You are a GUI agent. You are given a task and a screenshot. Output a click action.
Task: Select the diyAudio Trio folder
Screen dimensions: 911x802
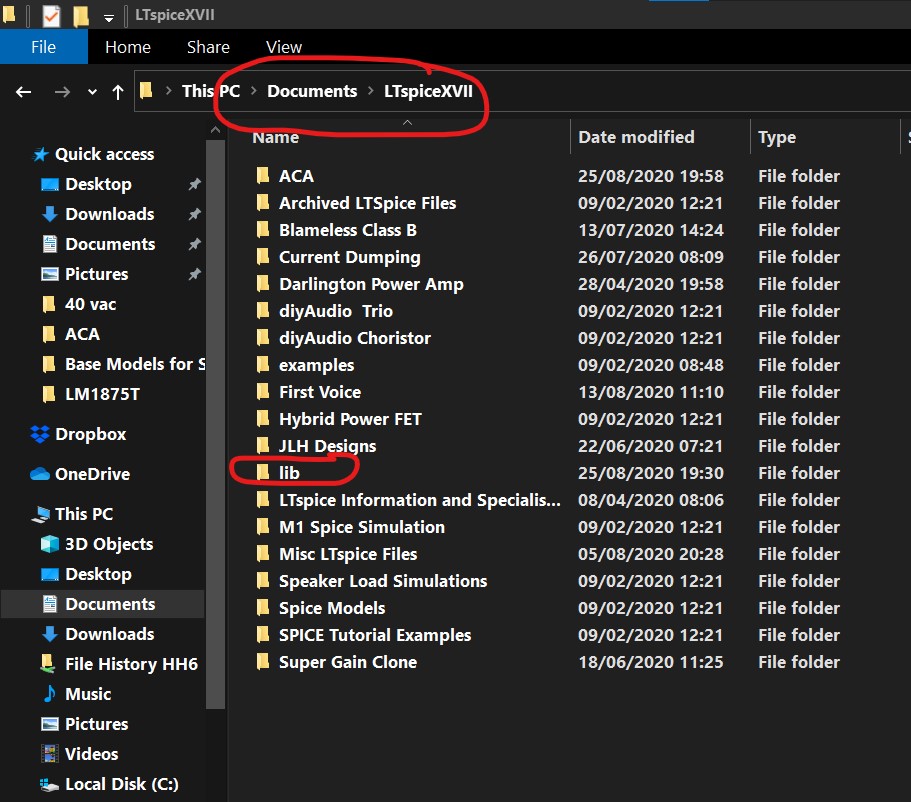click(325, 311)
